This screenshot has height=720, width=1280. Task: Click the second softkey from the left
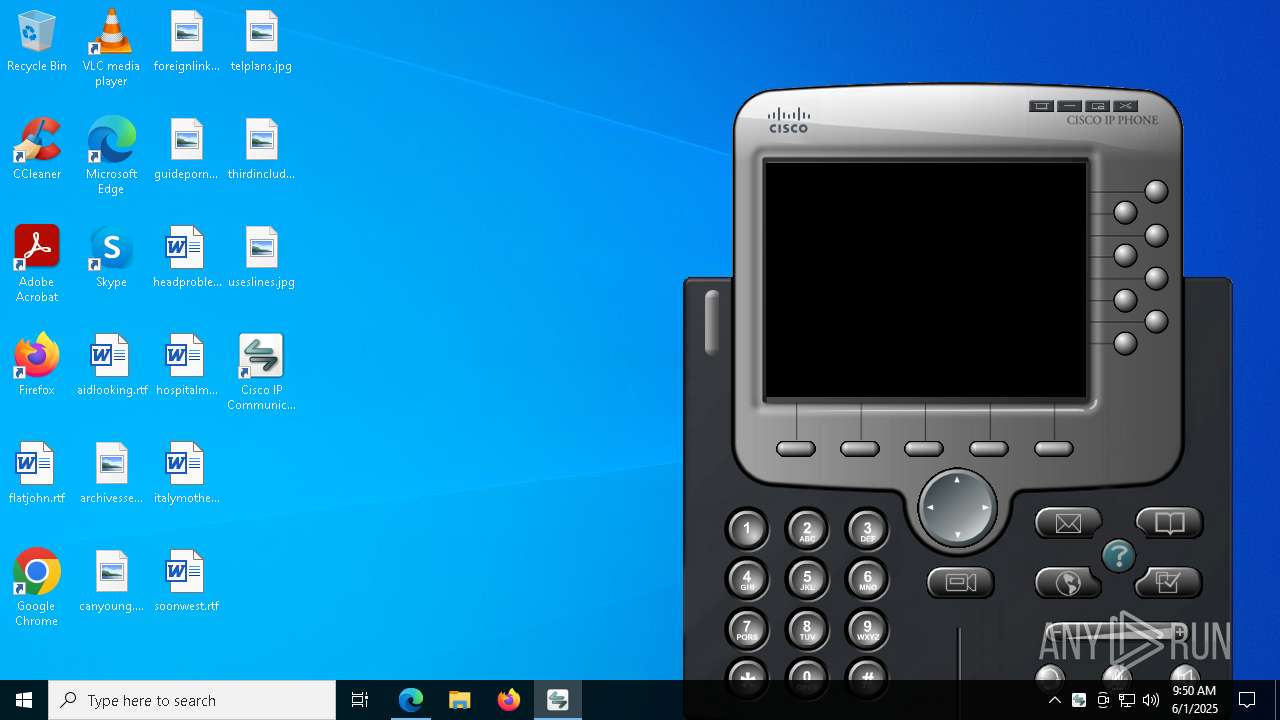(860, 449)
